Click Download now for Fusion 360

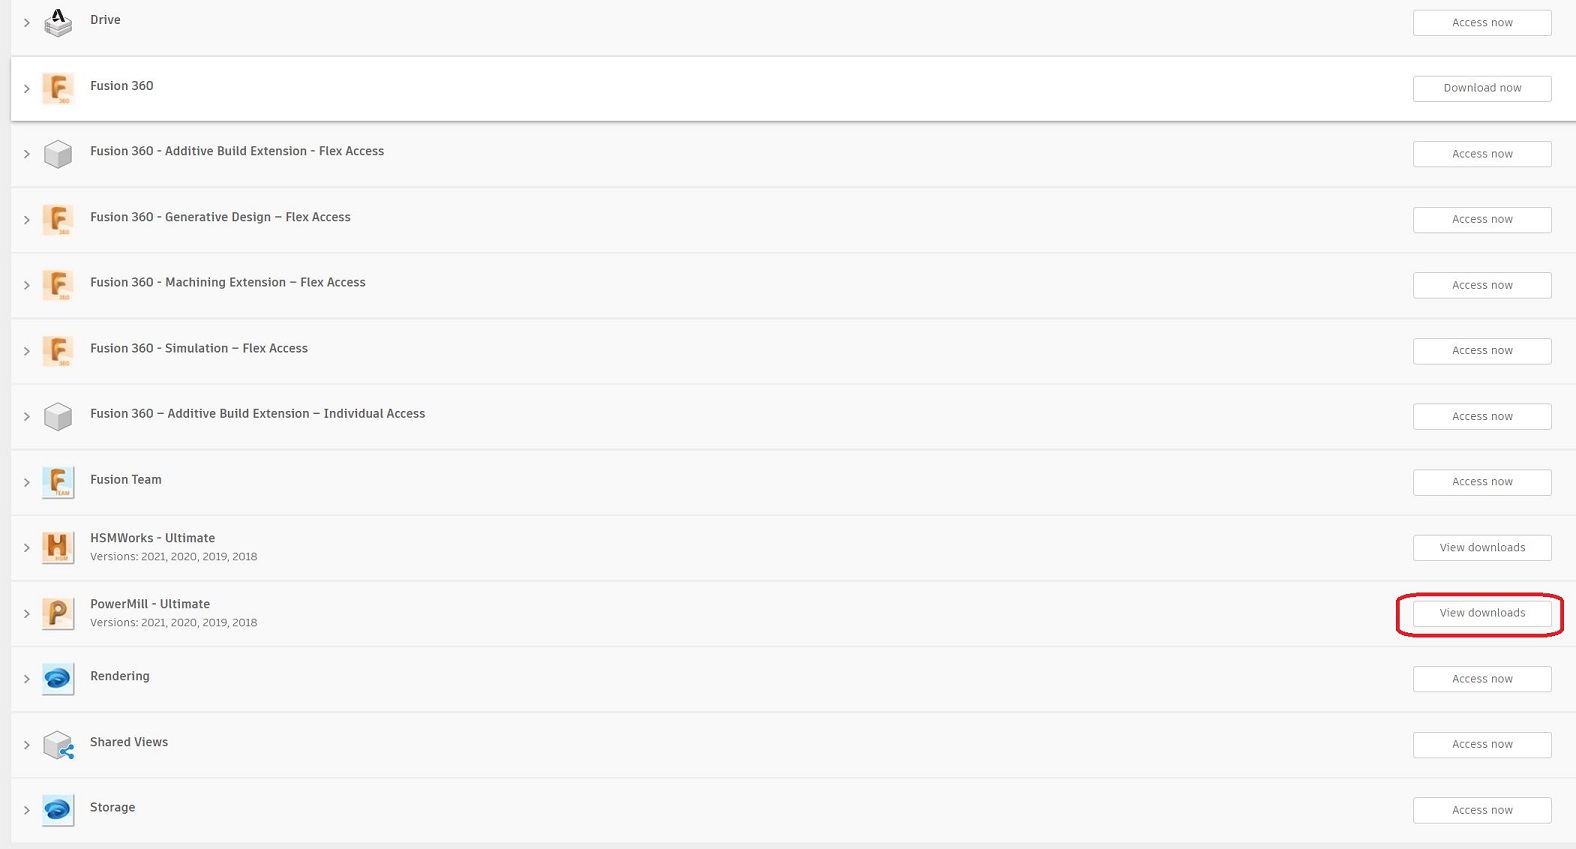tap(1482, 88)
